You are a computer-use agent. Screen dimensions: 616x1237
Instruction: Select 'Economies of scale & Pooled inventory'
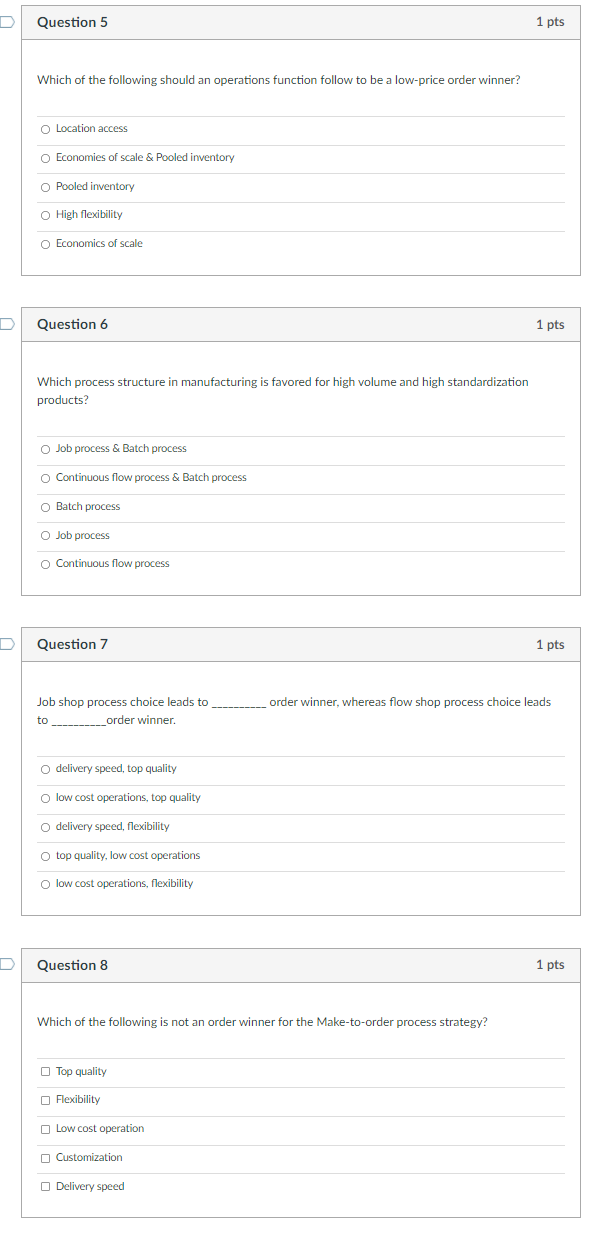coord(45,157)
